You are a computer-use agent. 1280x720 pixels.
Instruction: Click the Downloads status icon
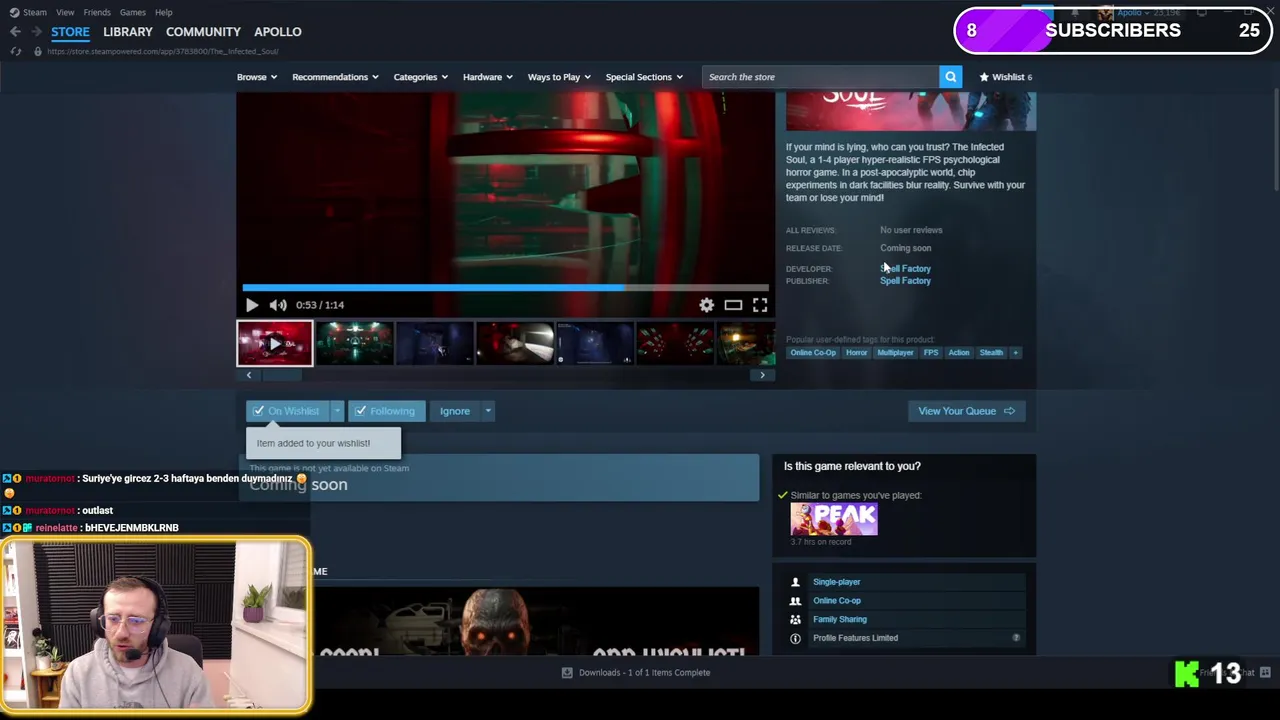[567, 673]
